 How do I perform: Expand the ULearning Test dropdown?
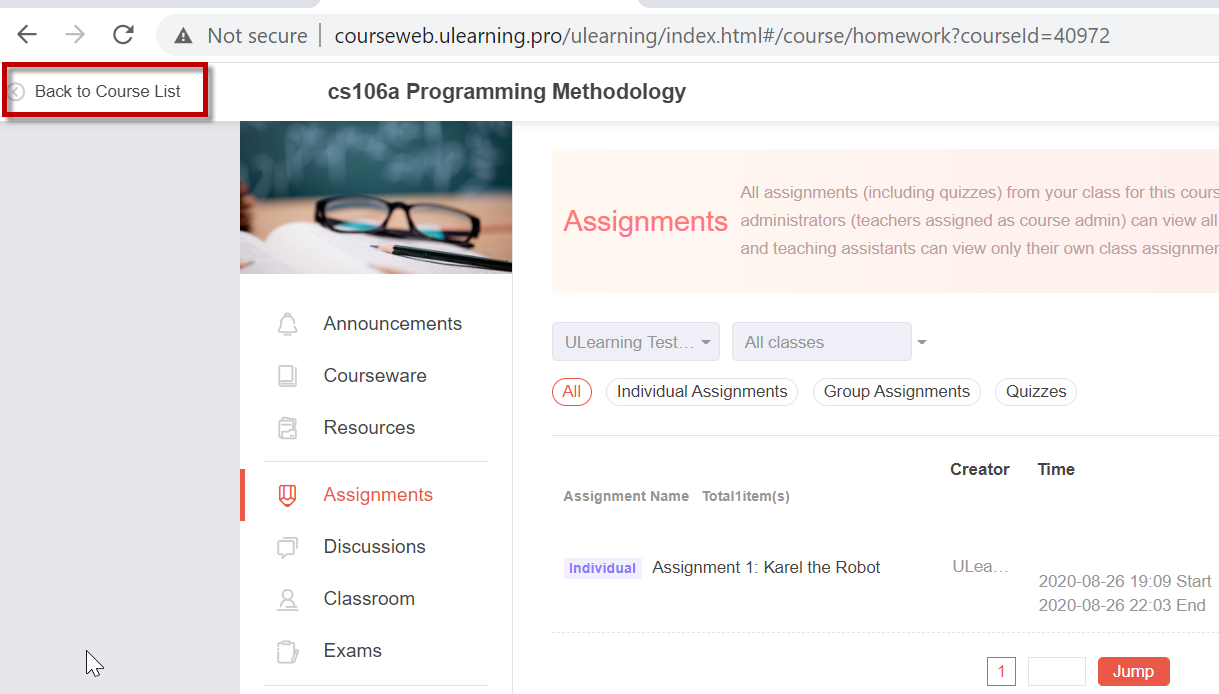tap(636, 342)
